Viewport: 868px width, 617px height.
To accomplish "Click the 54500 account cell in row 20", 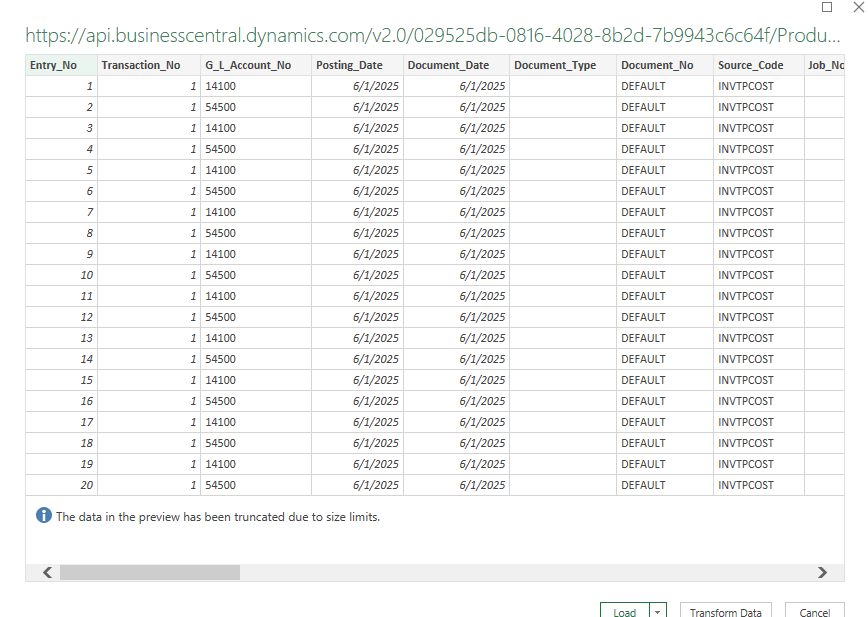I will pyautogui.click(x=256, y=485).
